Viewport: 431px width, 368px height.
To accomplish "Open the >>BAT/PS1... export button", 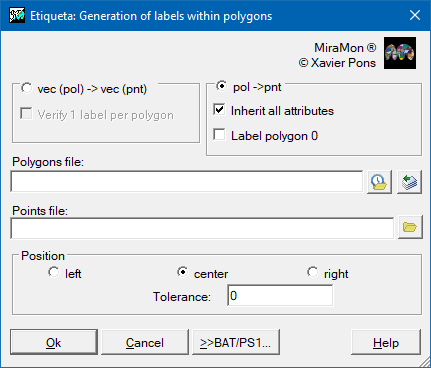I will coord(236,342).
